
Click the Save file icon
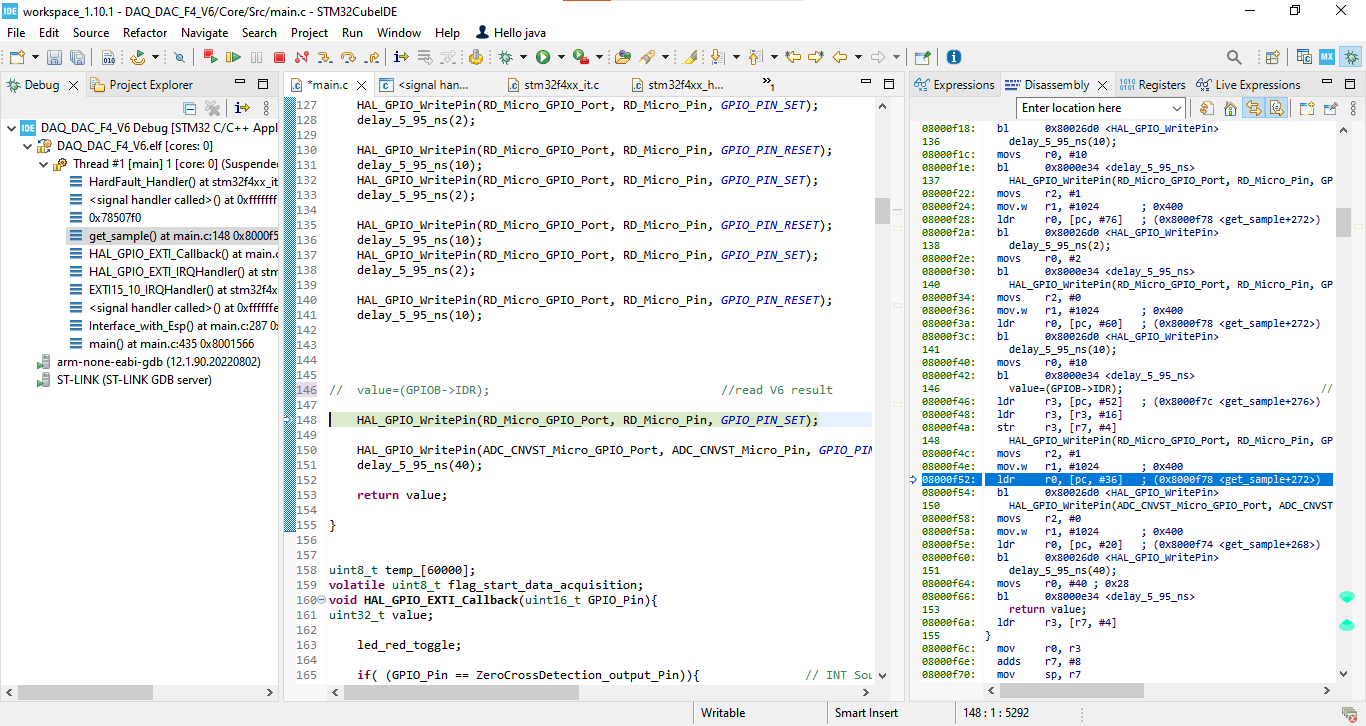(x=52, y=57)
